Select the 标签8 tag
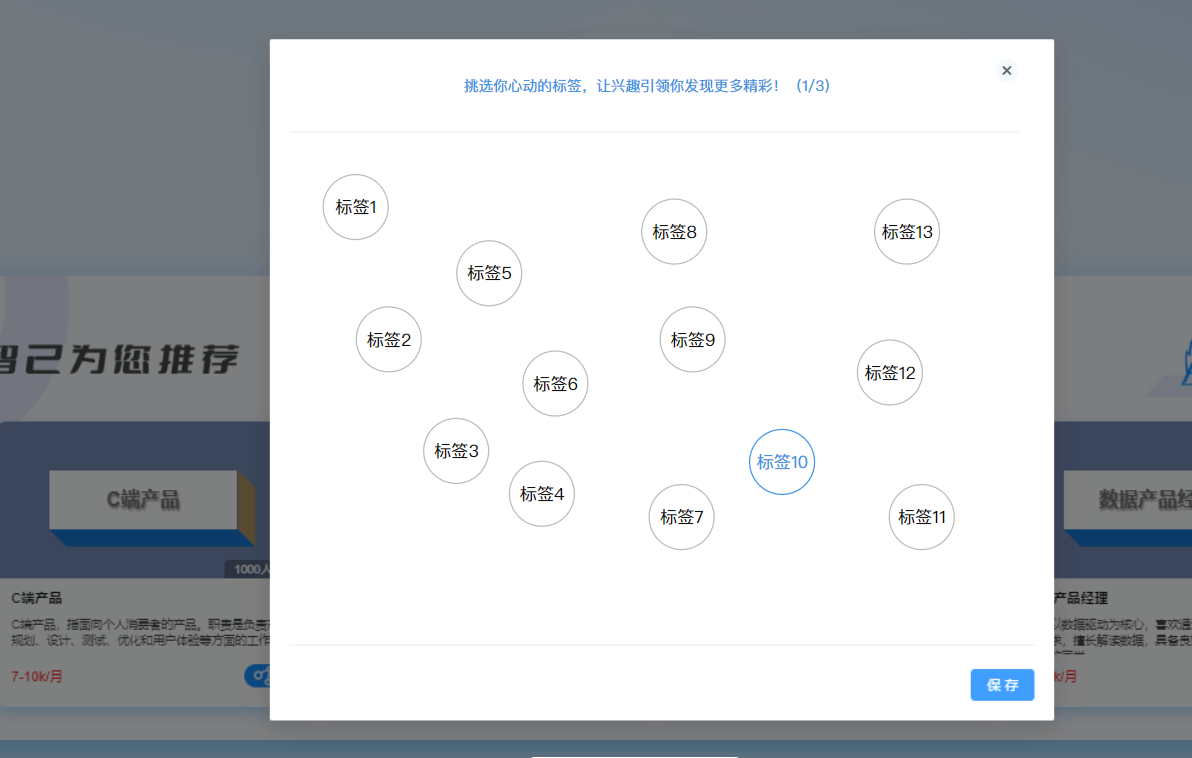The height and width of the screenshot is (758, 1192). [x=674, y=232]
